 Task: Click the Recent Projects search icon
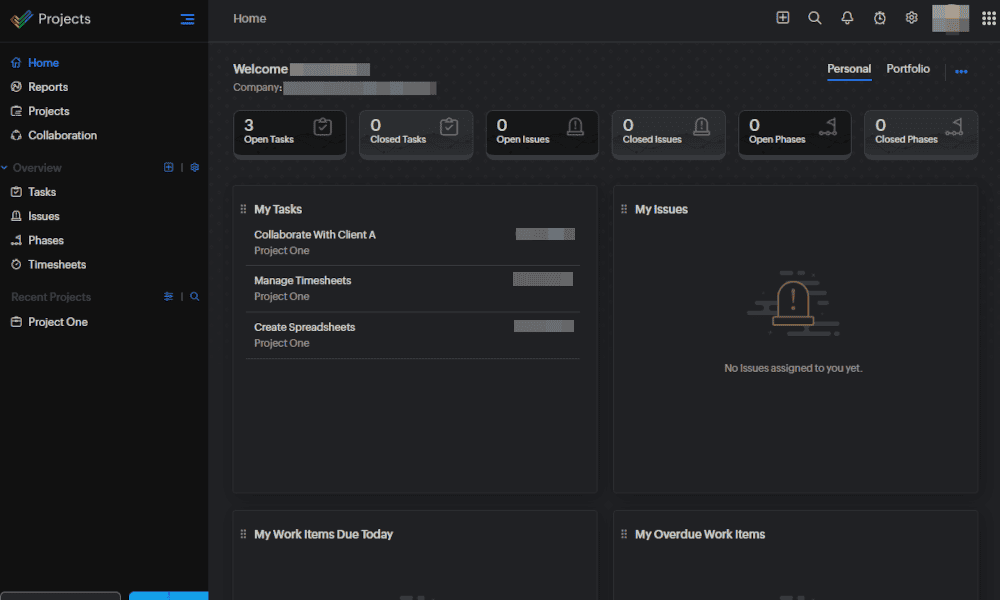[195, 296]
